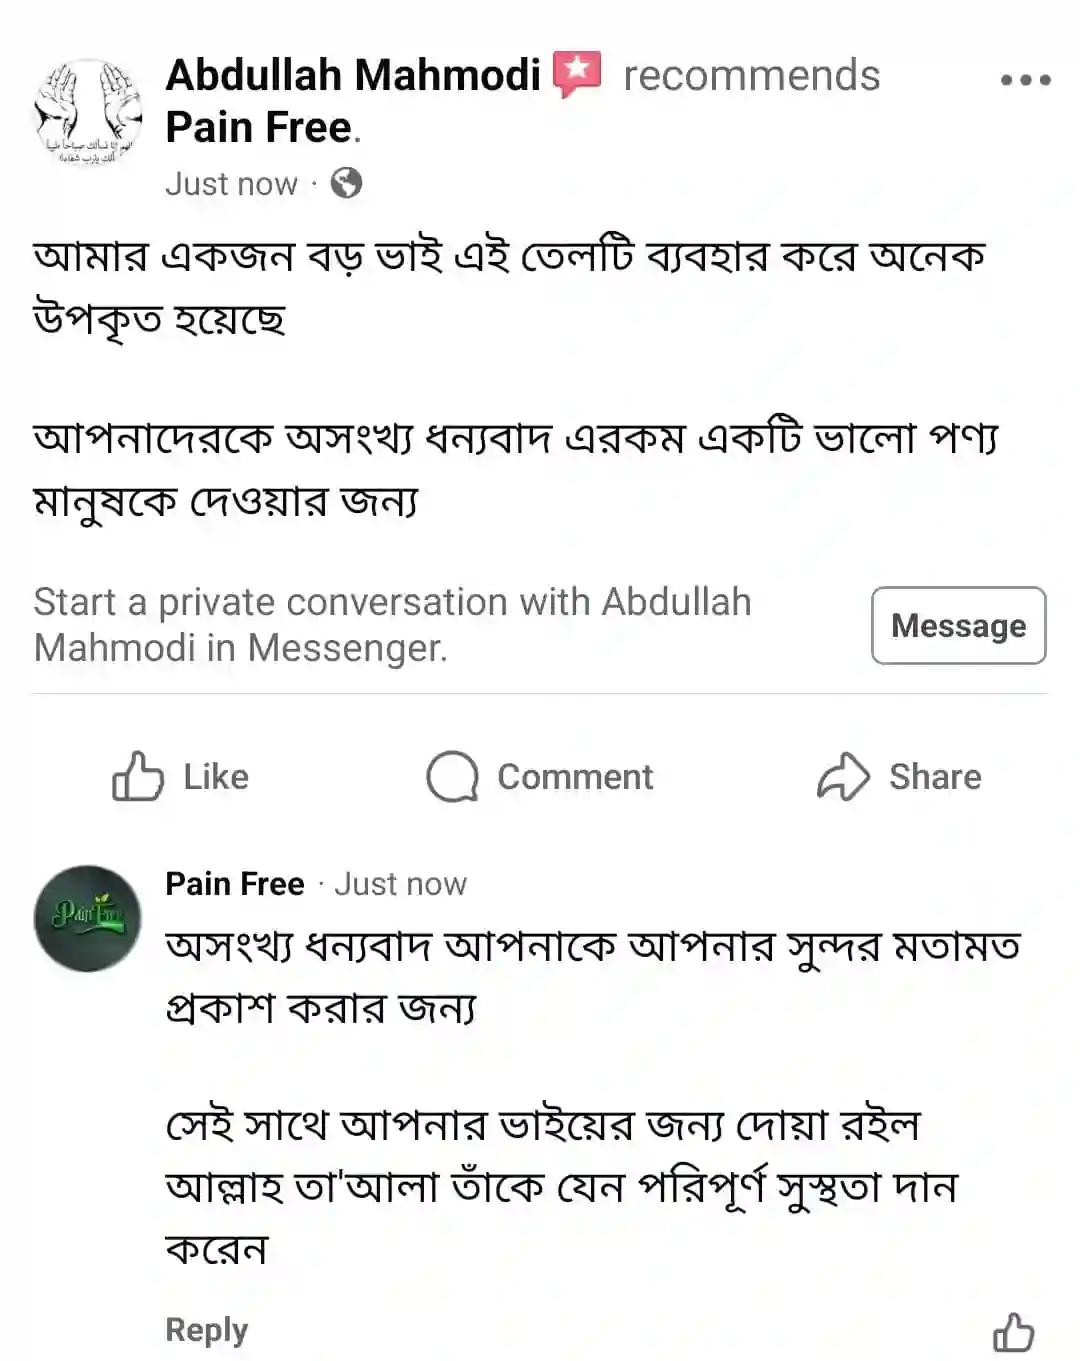Image resolution: width=1080 pixels, height=1361 pixels.
Task: Visit the Pain Free page from post header
Action: pos(258,128)
